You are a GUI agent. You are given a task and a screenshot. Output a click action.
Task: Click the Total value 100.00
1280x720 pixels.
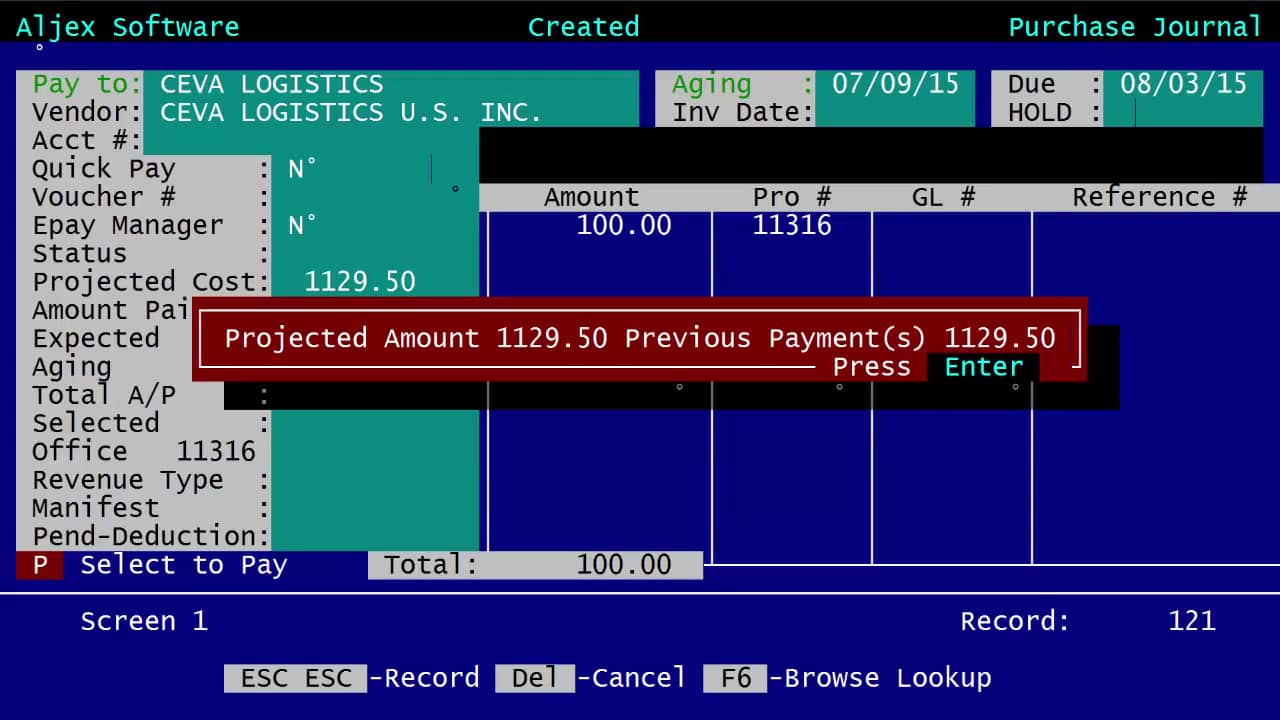[623, 565]
